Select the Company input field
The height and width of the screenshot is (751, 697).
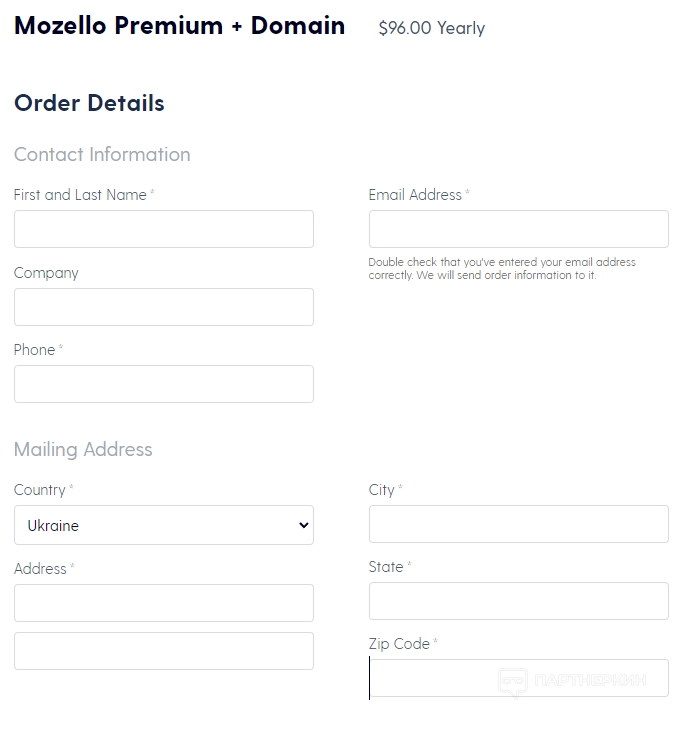(163, 307)
